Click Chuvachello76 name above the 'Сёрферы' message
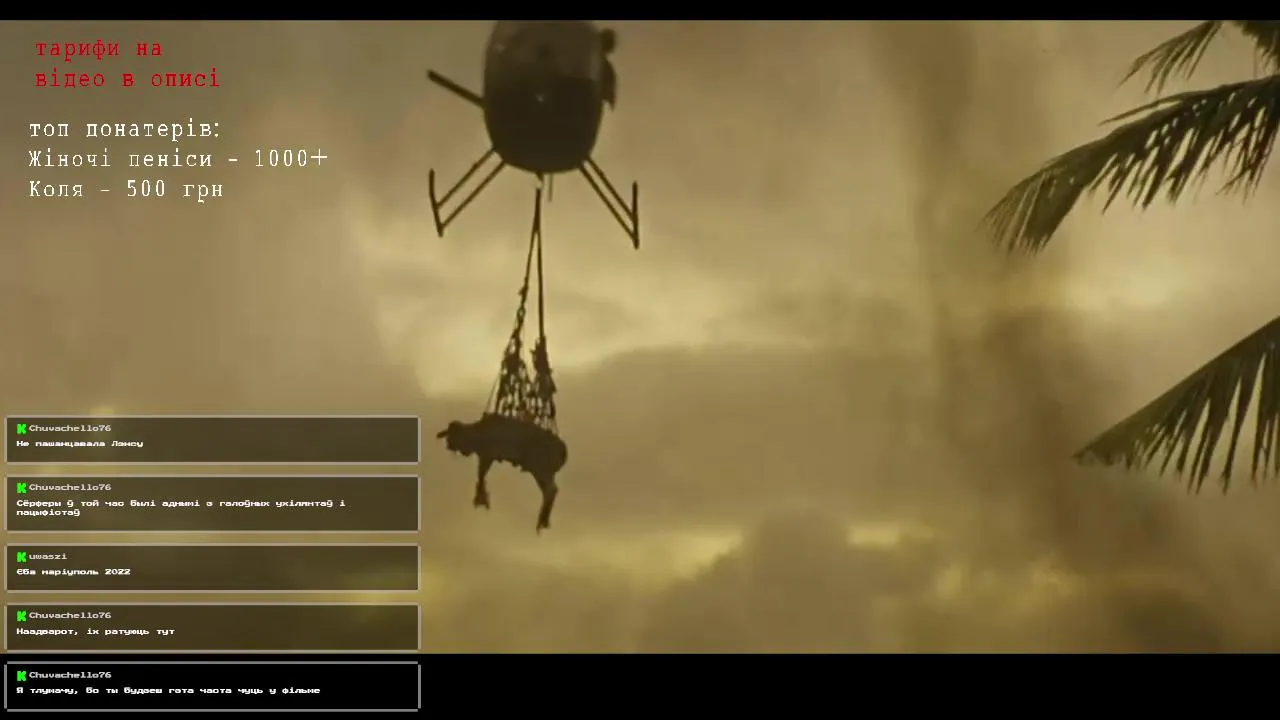This screenshot has width=1280, height=720. tap(70, 488)
